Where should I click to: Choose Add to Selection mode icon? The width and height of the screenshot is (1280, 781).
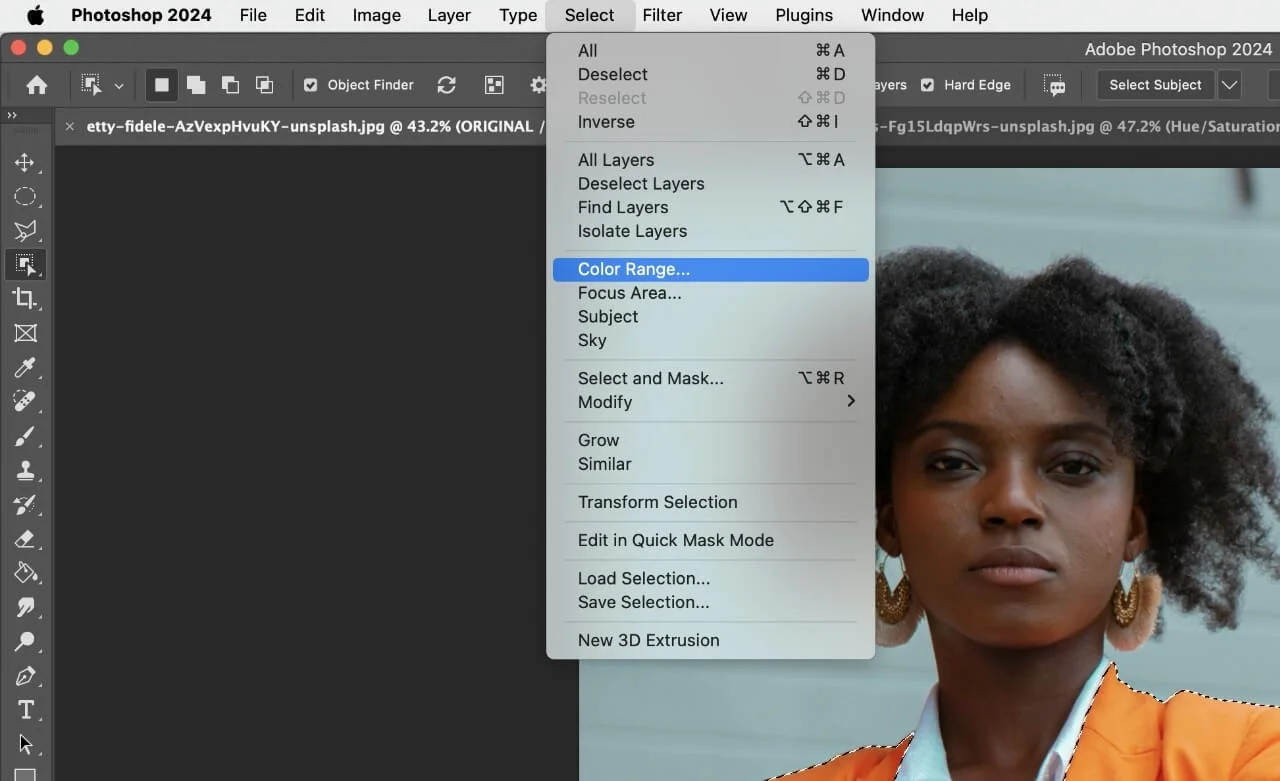coord(196,85)
